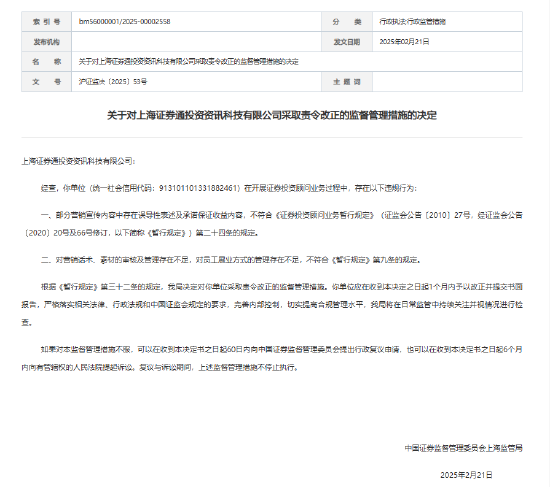Click the 发布机构 label cell
This screenshot has height=487, width=550.
[46, 42]
